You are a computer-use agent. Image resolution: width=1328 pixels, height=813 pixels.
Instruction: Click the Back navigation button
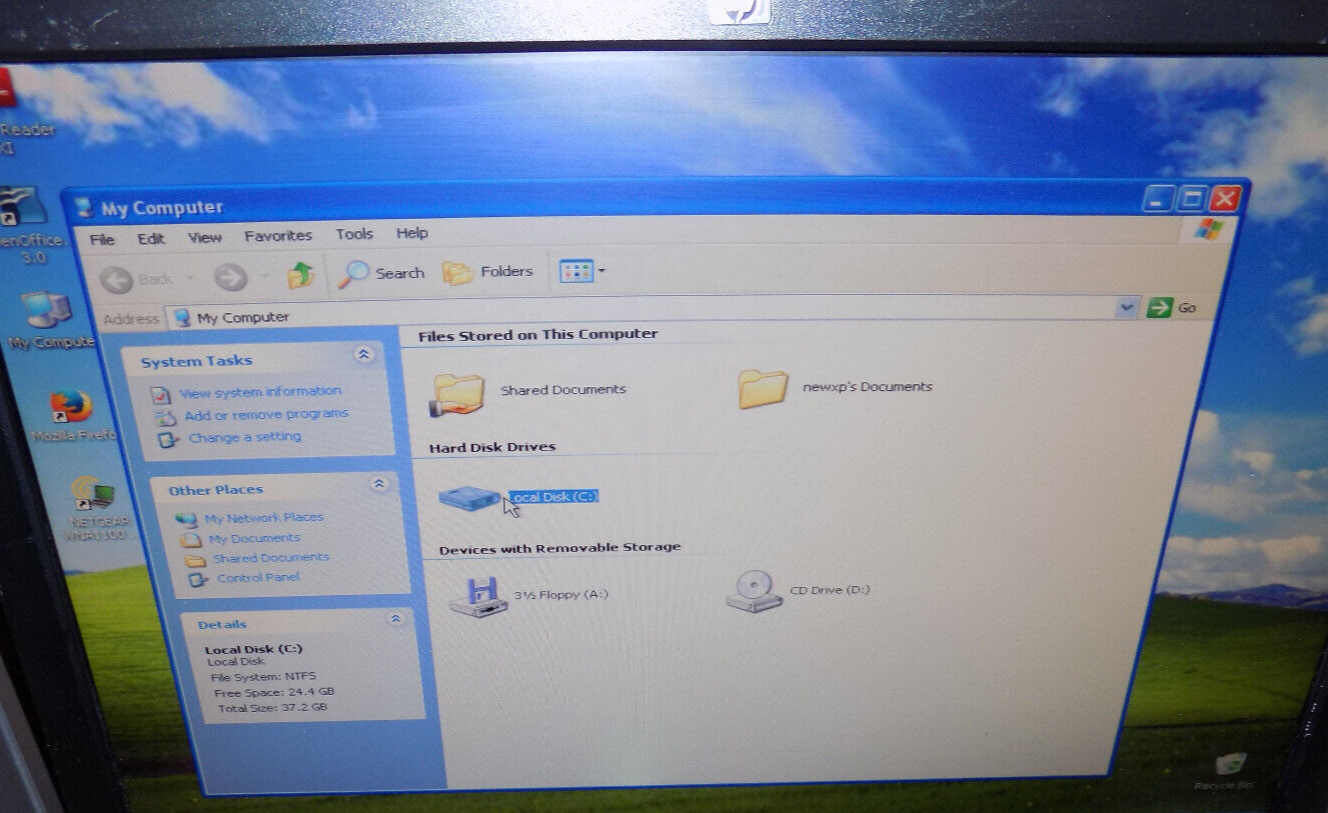pos(138,279)
